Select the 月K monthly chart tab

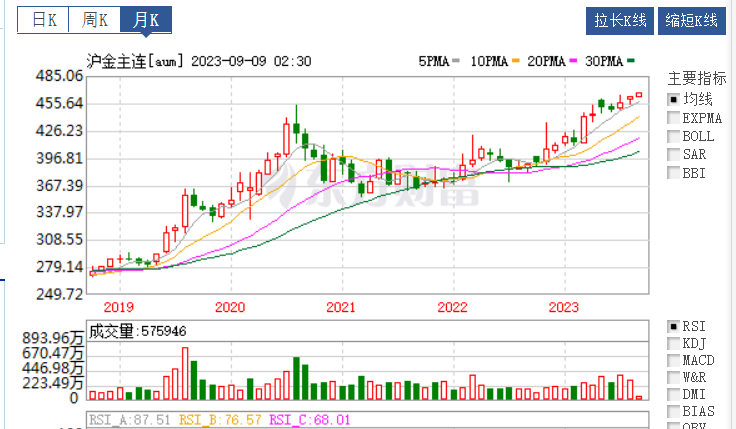click(x=146, y=20)
